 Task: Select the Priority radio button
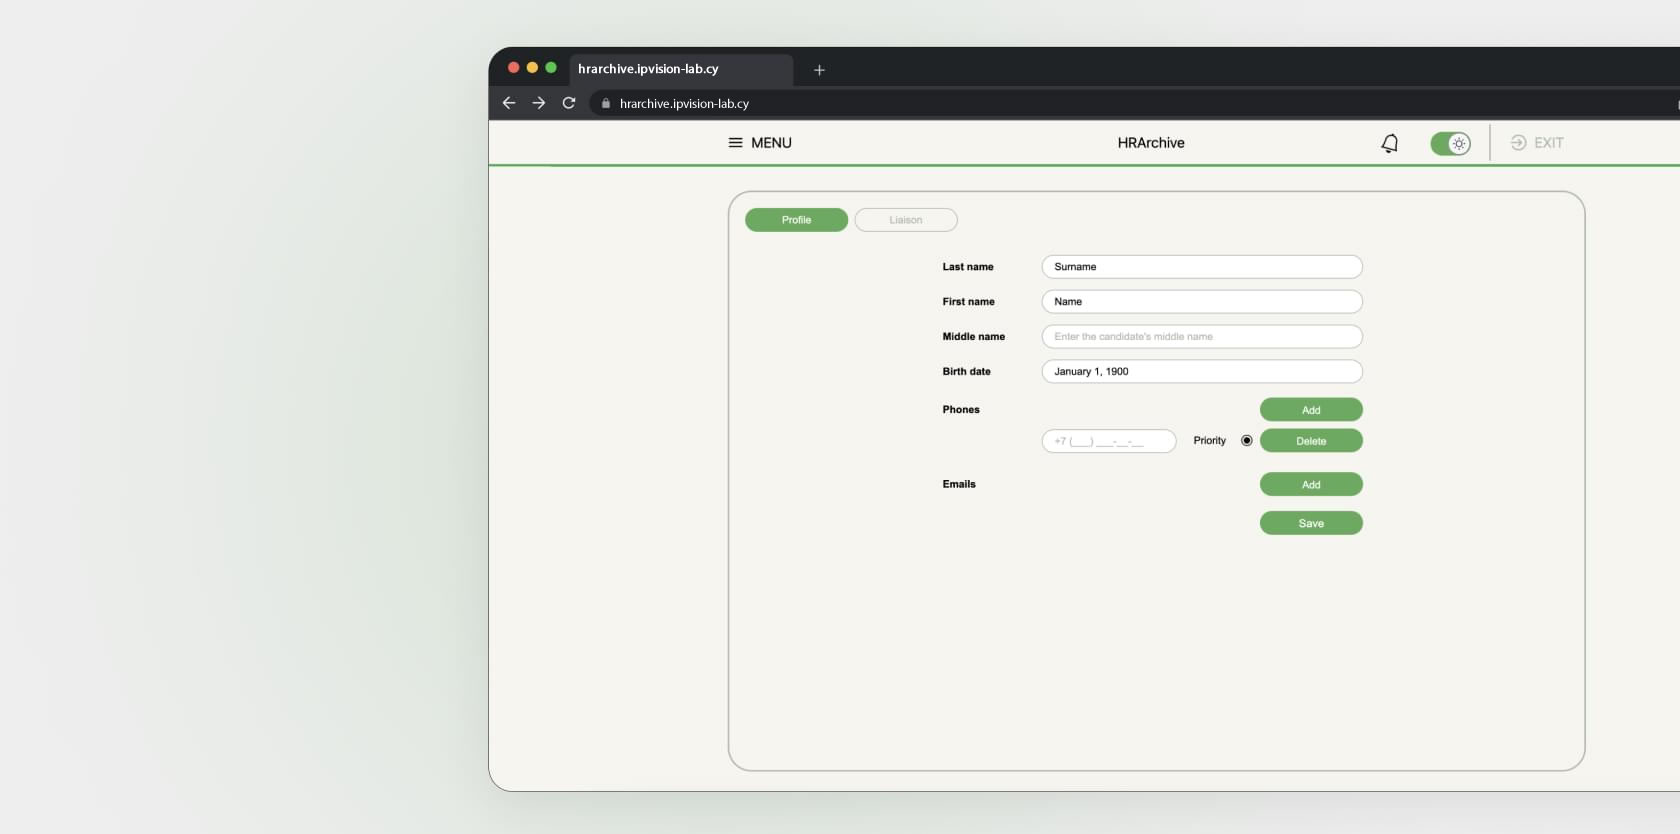pos(1246,440)
